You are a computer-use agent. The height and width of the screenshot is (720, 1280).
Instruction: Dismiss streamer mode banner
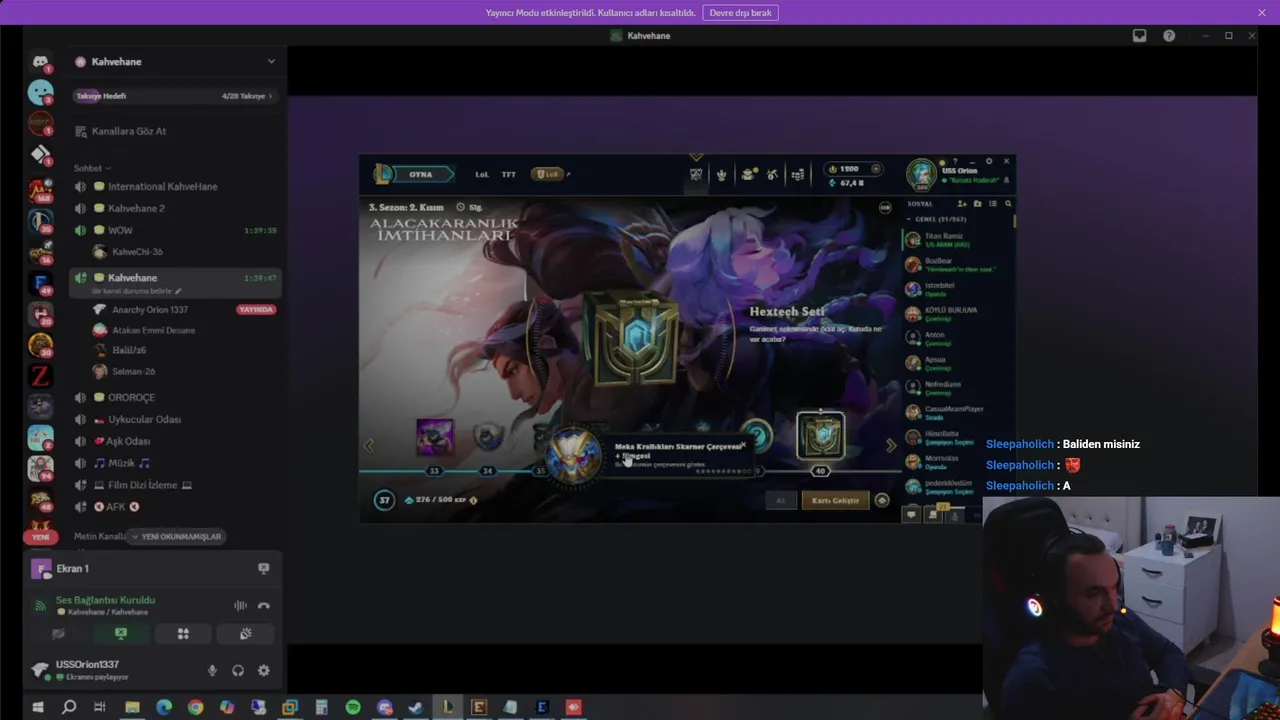click(1262, 13)
